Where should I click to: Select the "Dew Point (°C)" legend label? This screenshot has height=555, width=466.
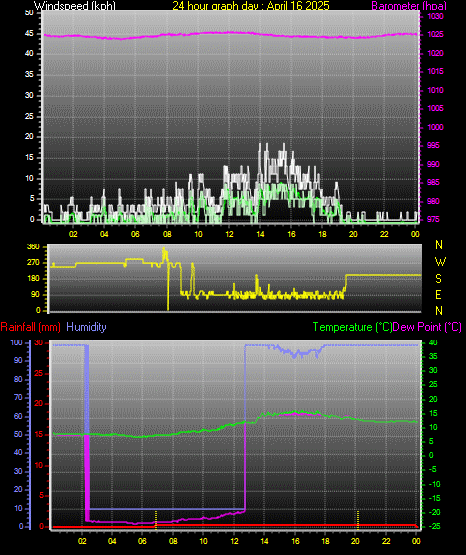click(x=427, y=327)
